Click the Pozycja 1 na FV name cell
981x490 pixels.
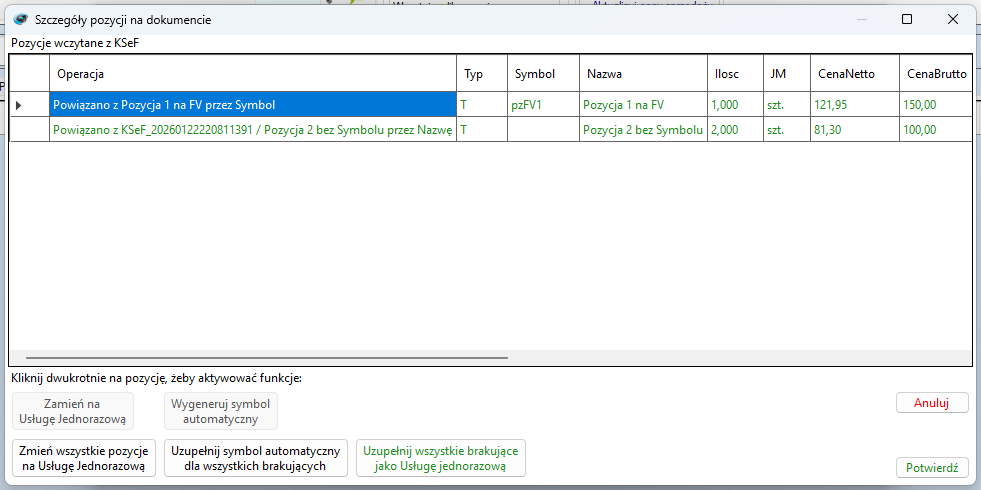pyautogui.click(x=642, y=104)
